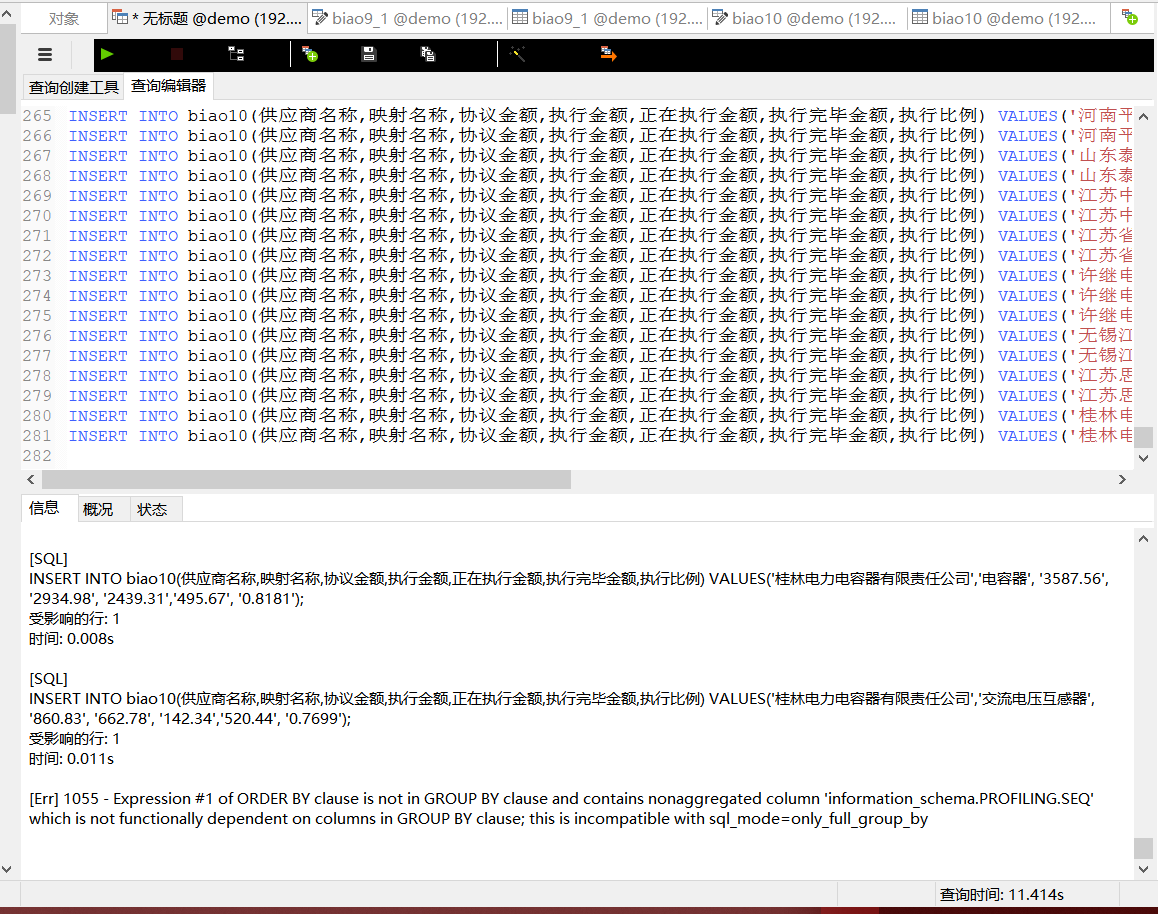1158x914 pixels.
Task: Click line number 270 in the editor
Action: pyautogui.click(x=37, y=216)
